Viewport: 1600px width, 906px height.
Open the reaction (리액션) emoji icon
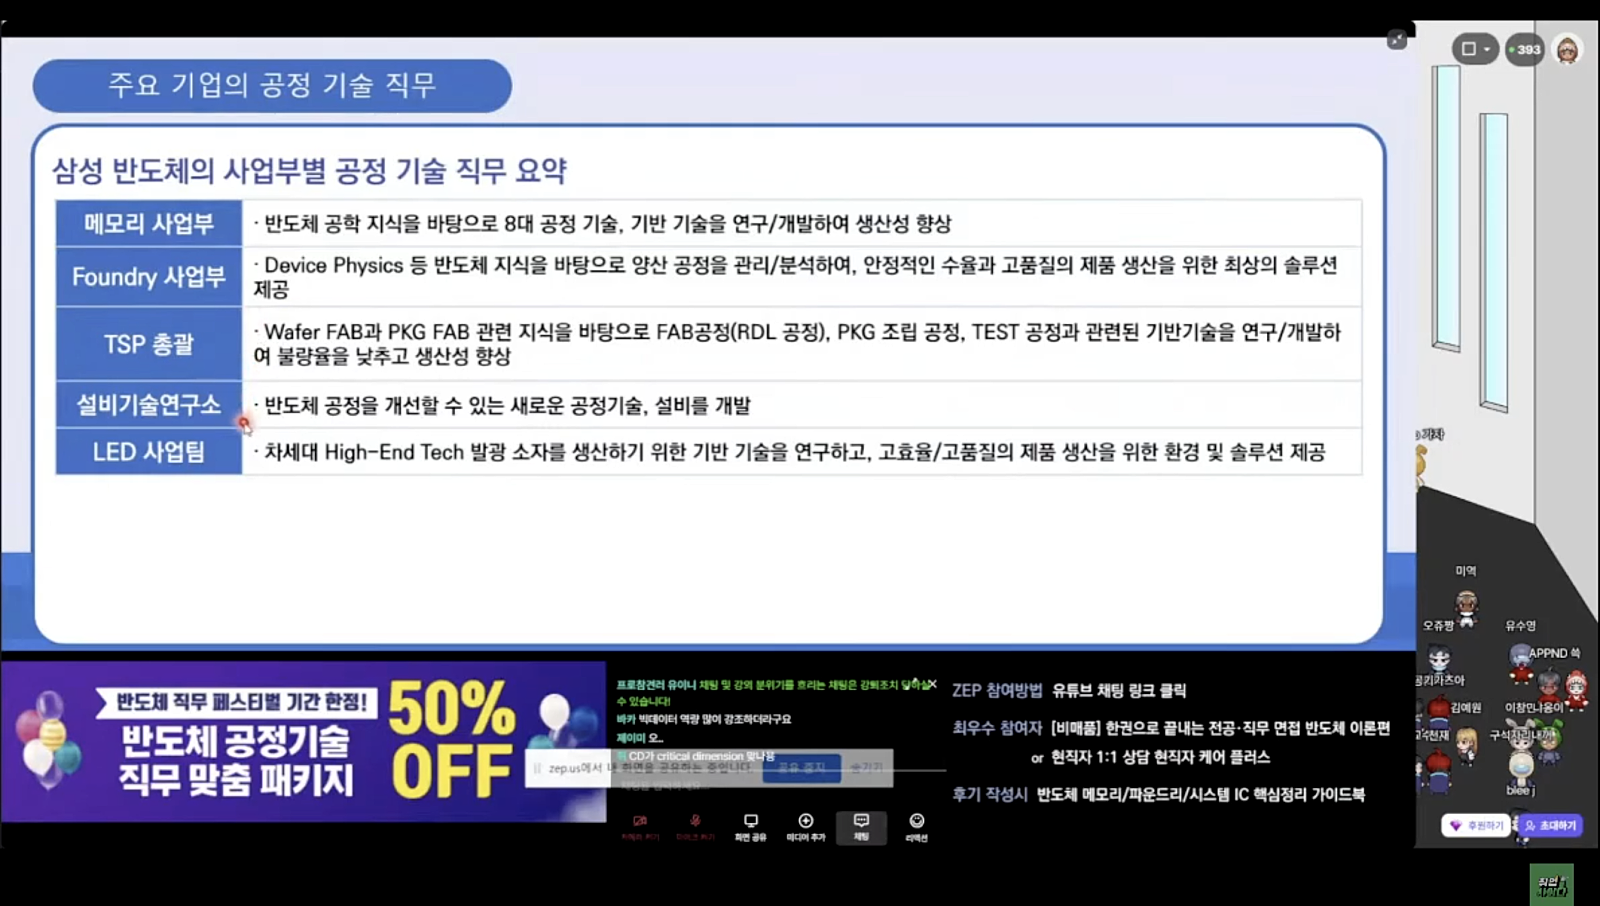click(916, 825)
